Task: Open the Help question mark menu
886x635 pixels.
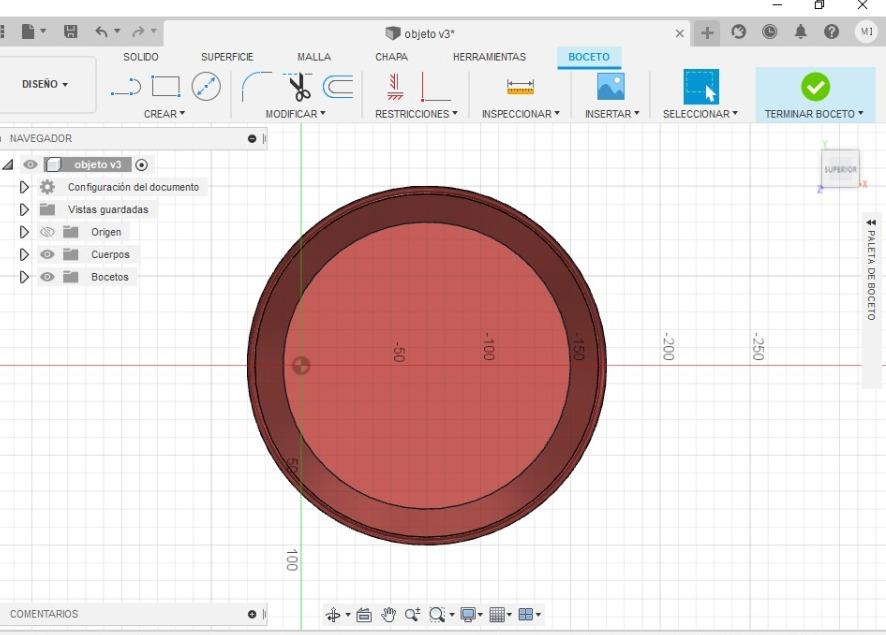Action: click(x=831, y=32)
